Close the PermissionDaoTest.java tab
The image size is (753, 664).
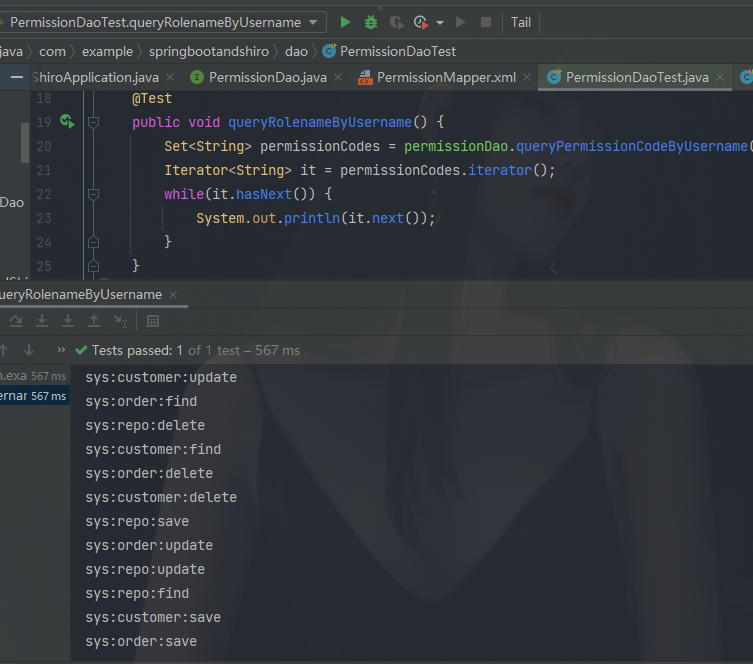coord(722,77)
